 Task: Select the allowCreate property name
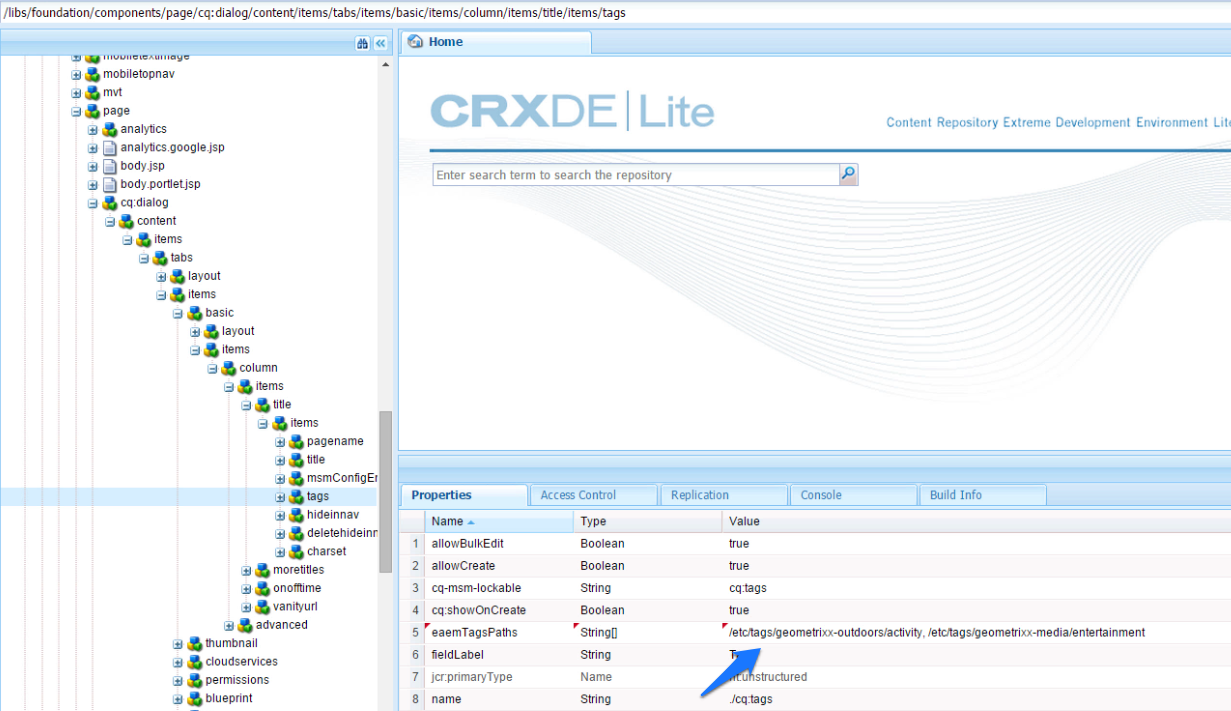click(x=463, y=566)
